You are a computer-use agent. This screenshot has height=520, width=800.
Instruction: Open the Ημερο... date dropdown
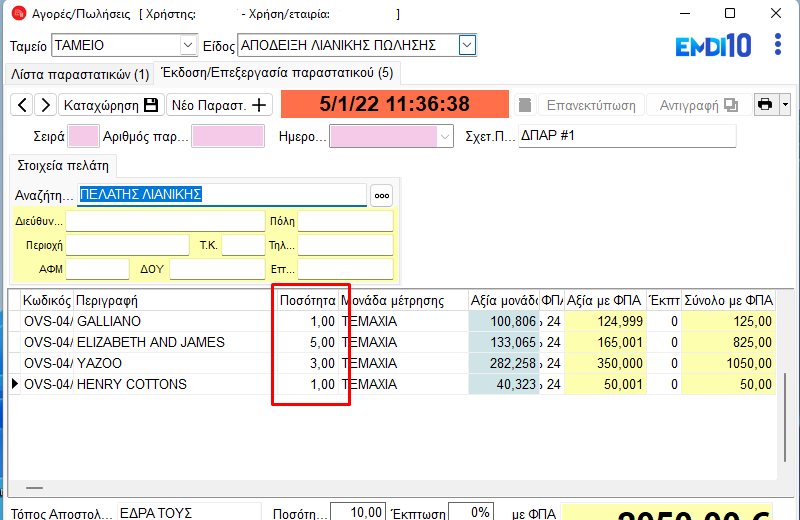coord(444,137)
